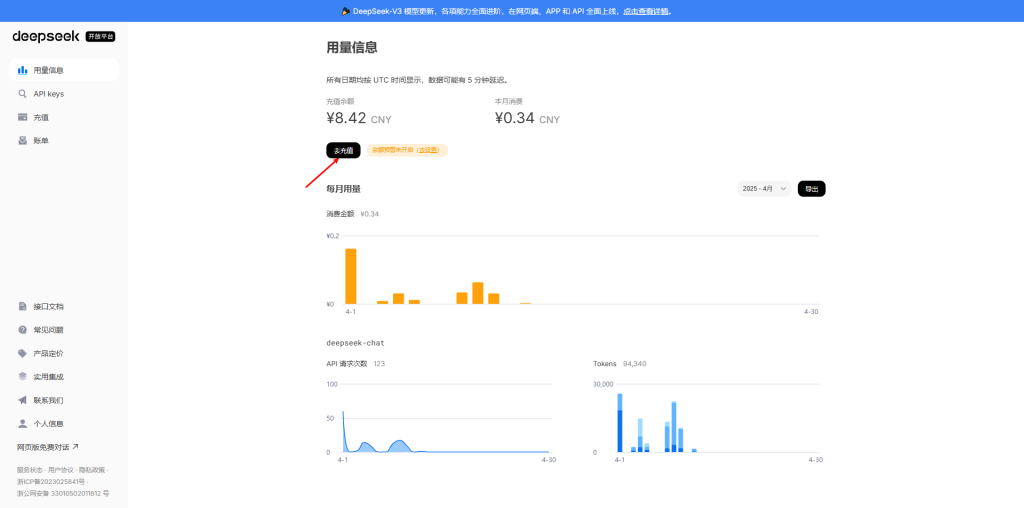Click the API requests area chart peak

click(343, 413)
